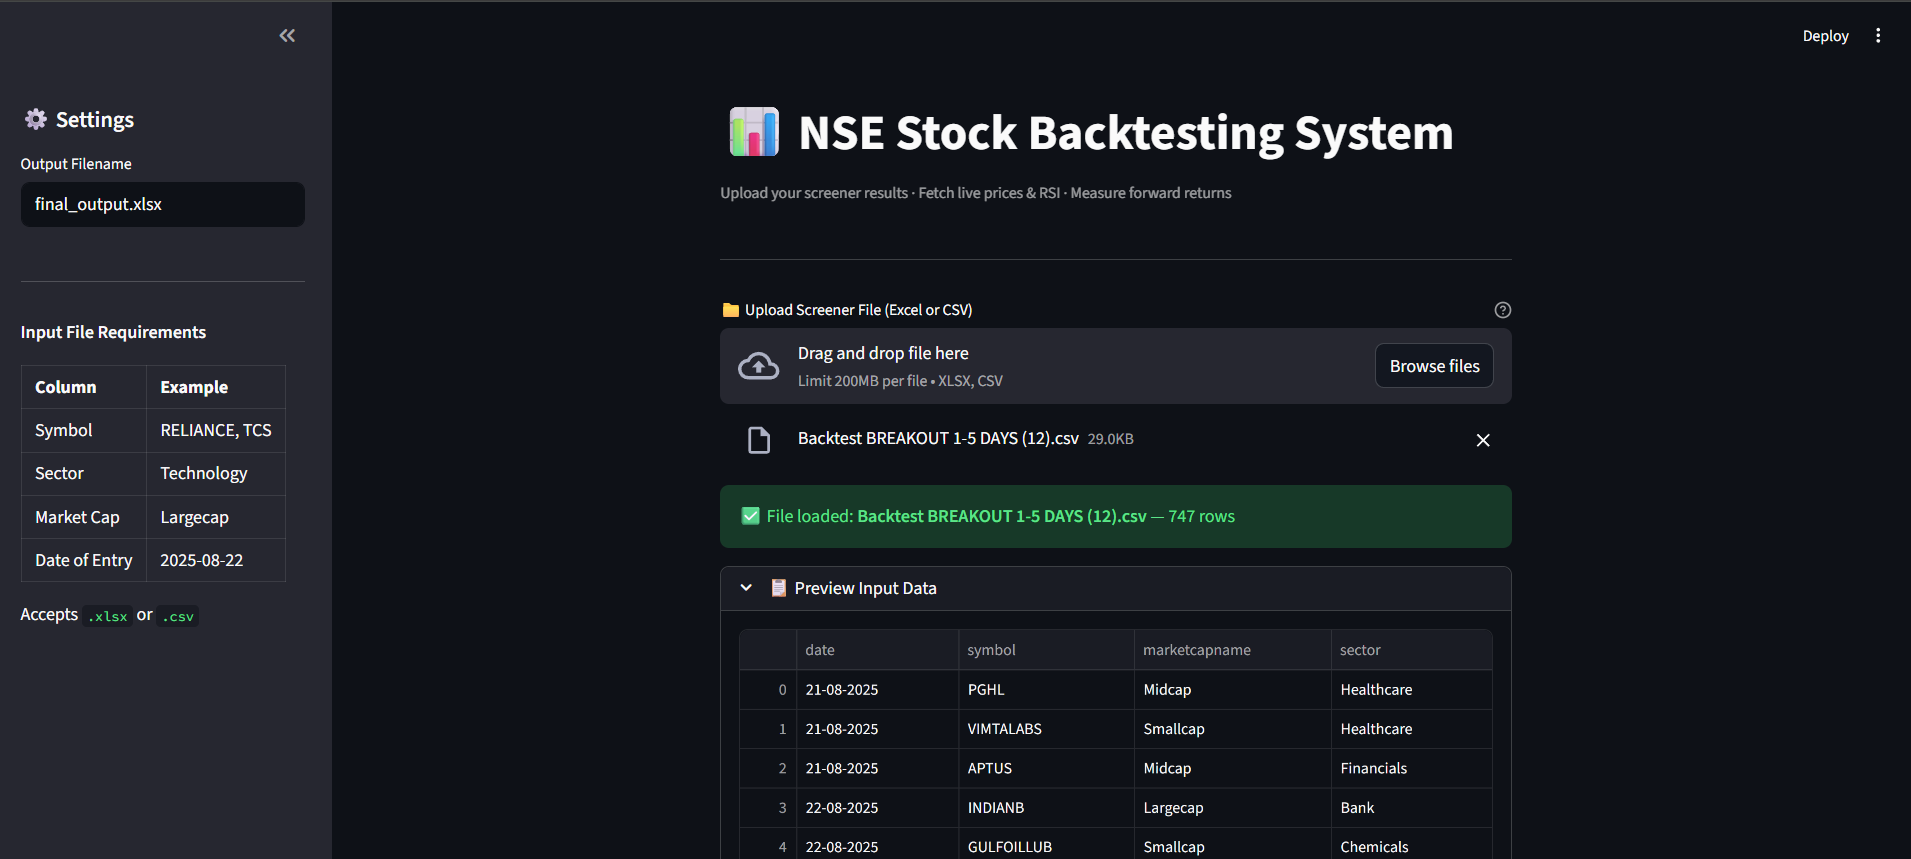Click the Settings gear icon
Viewport: 1911px width, 859px height.
[36, 119]
